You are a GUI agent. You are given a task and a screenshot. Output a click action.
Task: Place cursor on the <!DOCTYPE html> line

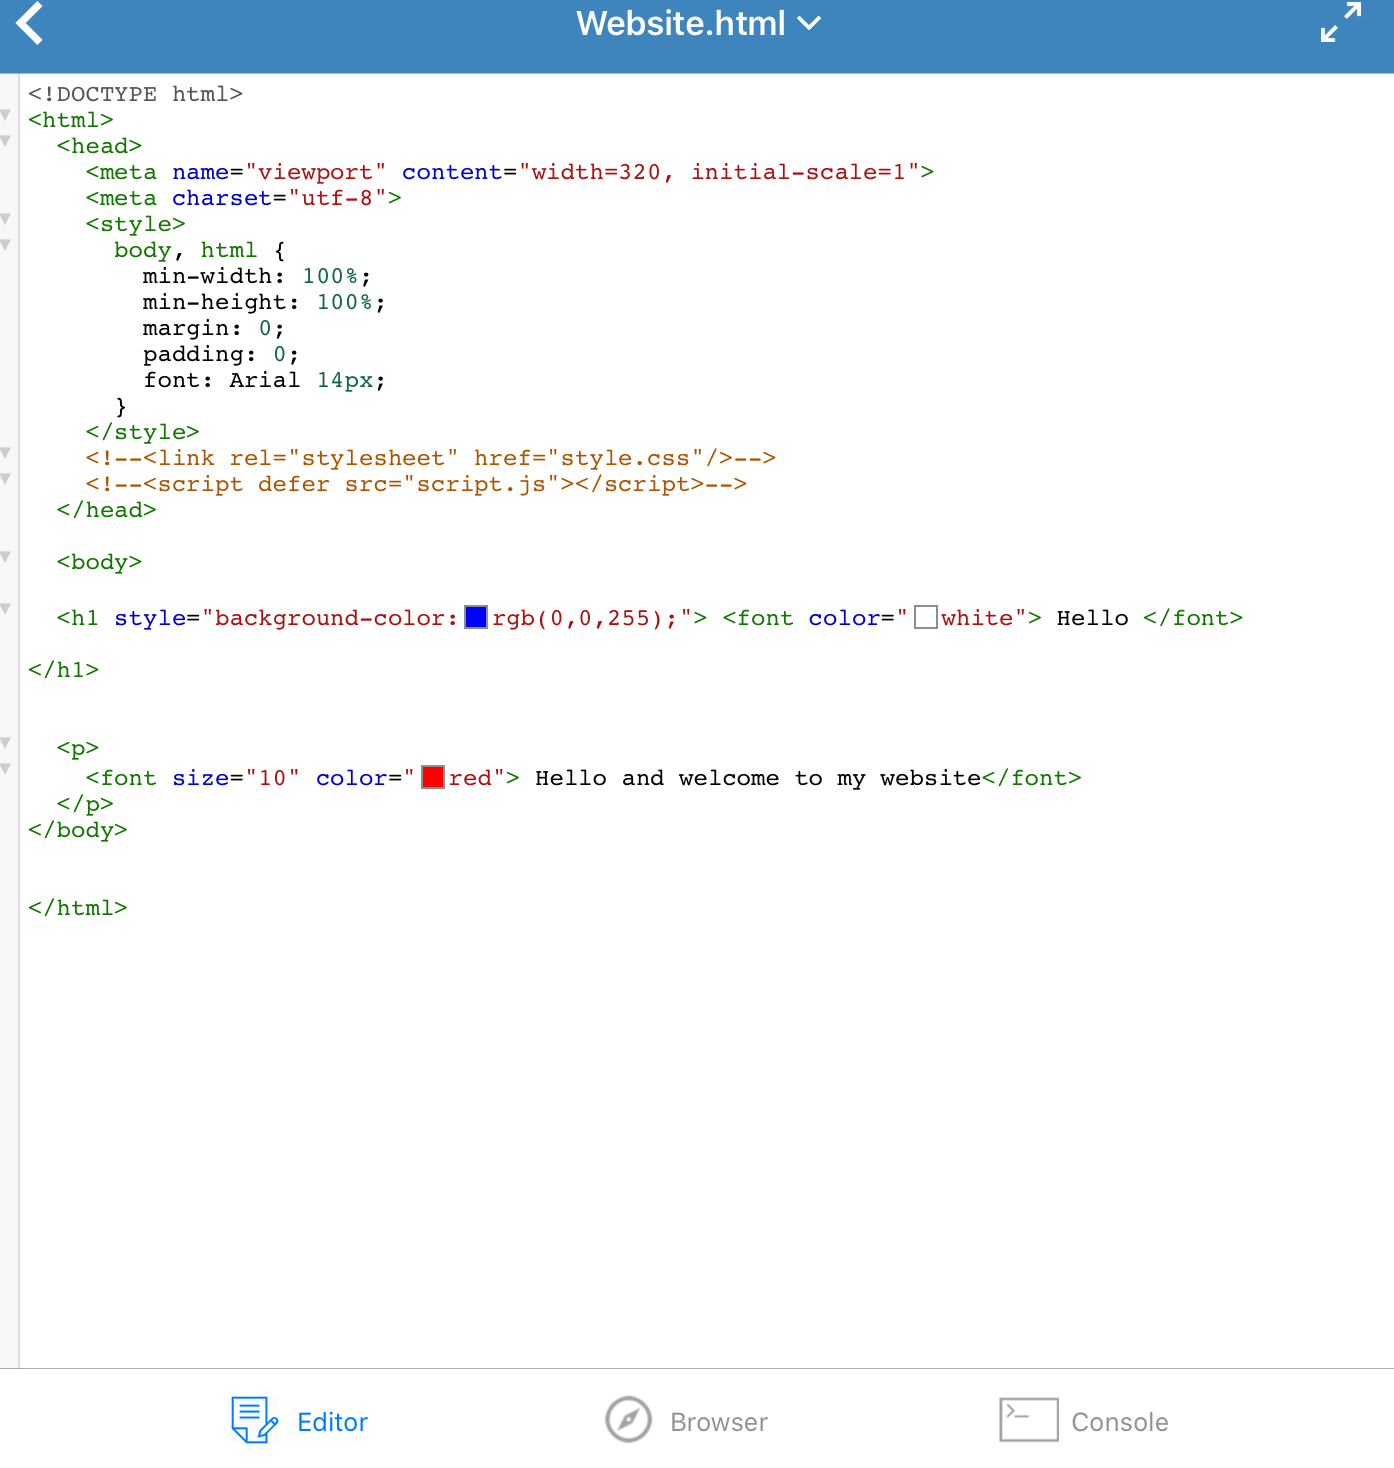point(135,94)
